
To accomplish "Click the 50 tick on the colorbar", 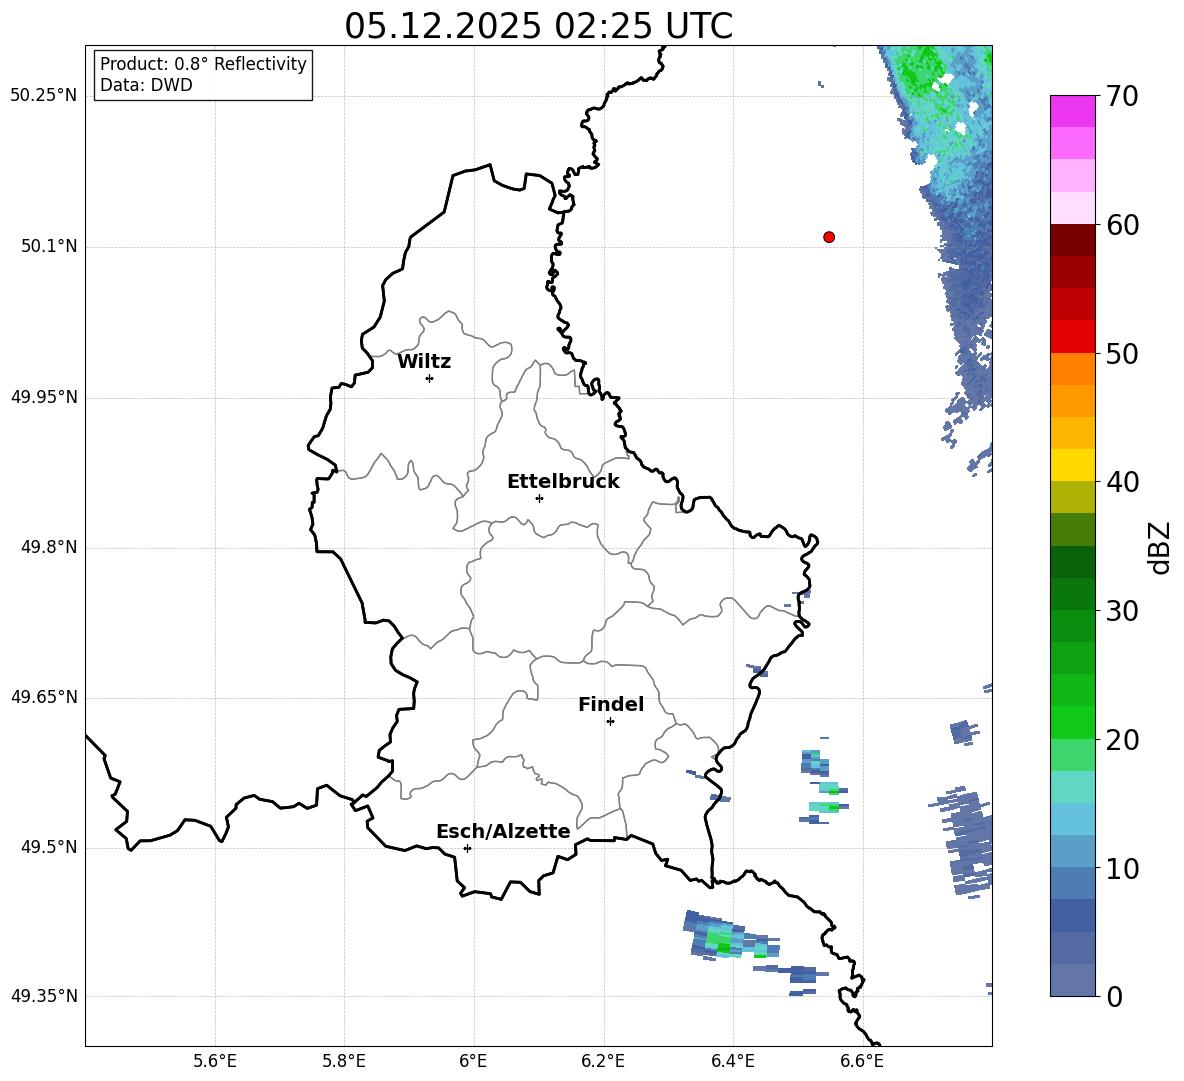I will 1122,353.
